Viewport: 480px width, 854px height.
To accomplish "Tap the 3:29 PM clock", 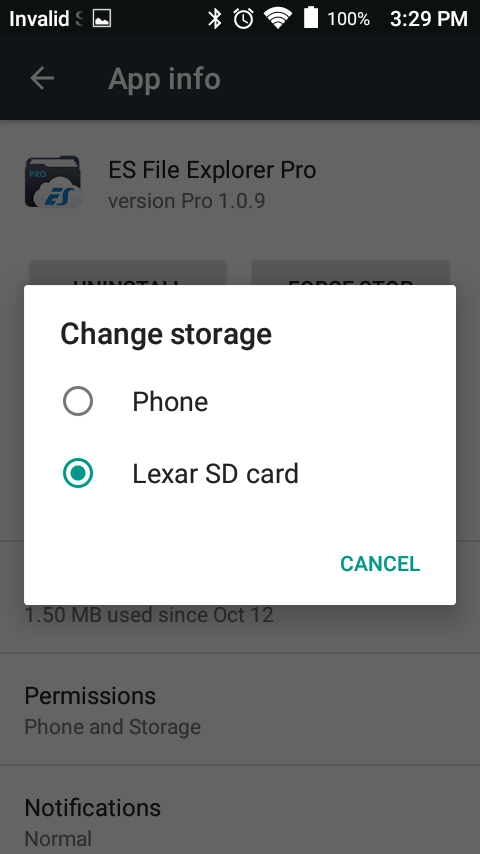I will click(x=429, y=19).
